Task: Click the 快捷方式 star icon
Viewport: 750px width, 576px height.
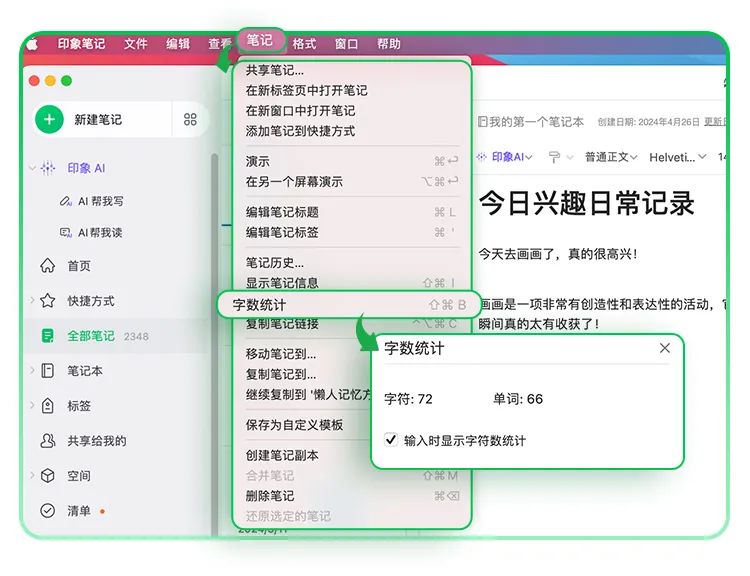Action: (47, 300)
